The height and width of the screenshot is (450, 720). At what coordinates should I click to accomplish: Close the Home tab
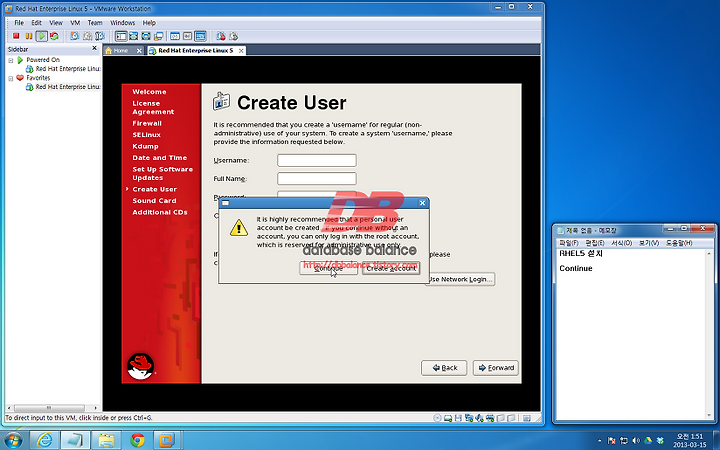139,51
